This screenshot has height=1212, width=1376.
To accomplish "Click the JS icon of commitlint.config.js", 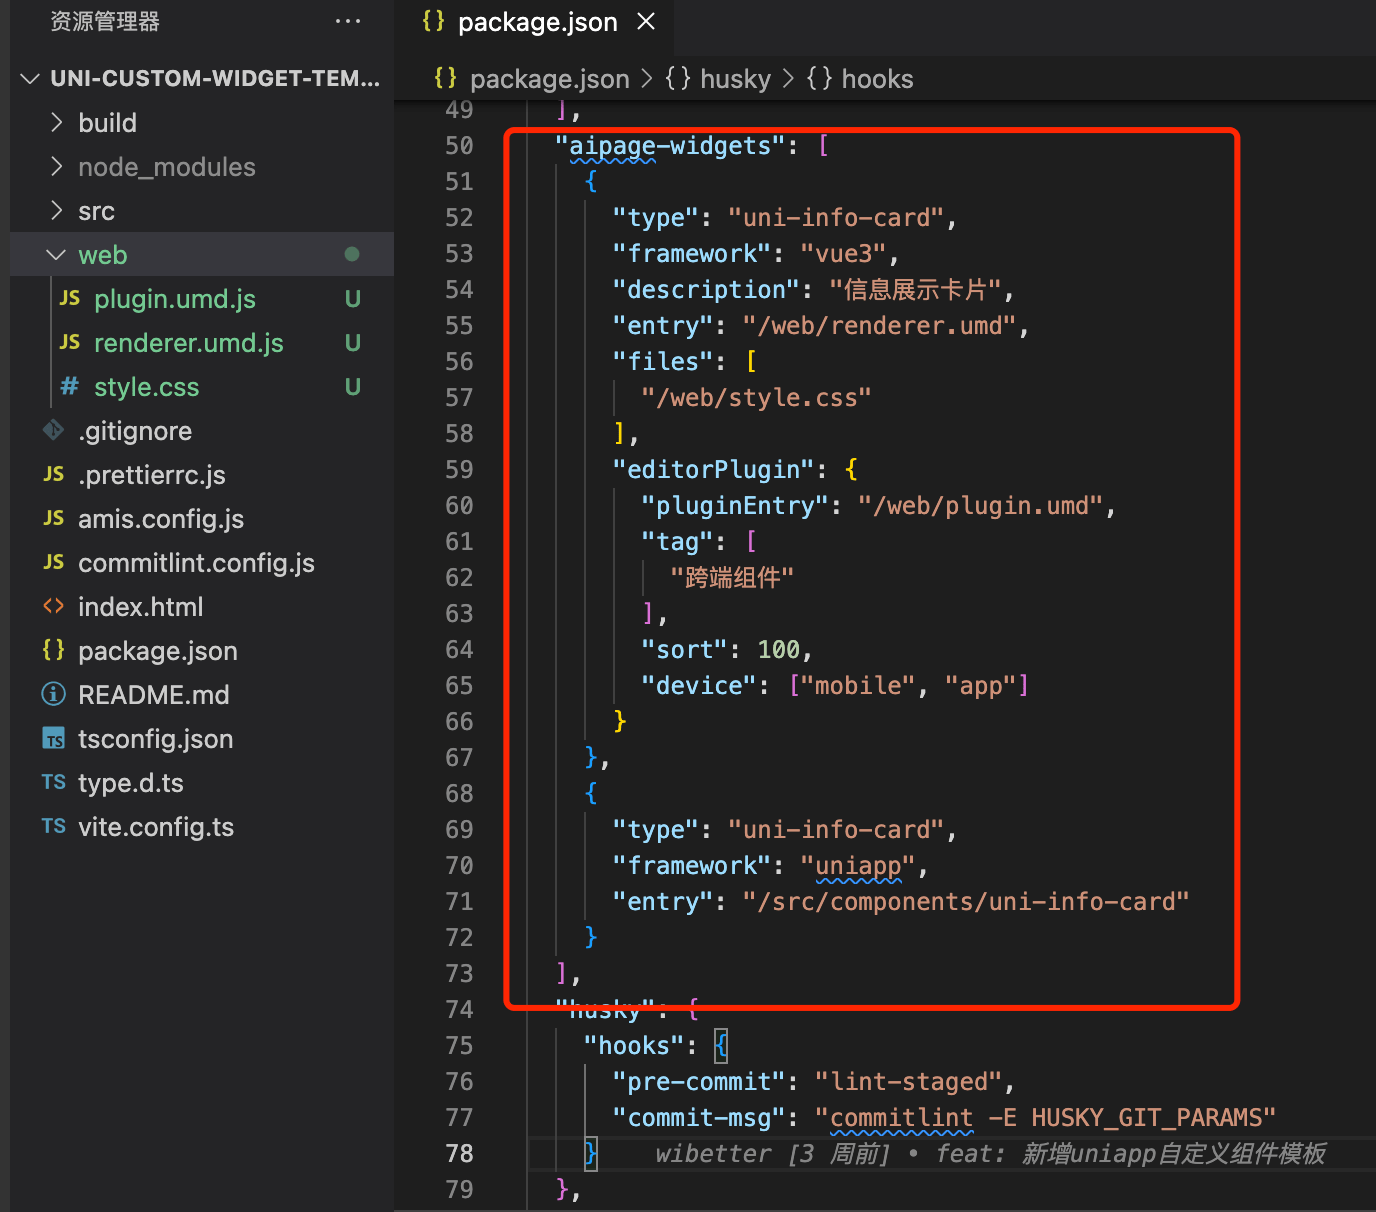I will pyautogui.click(x=53, y=562).
